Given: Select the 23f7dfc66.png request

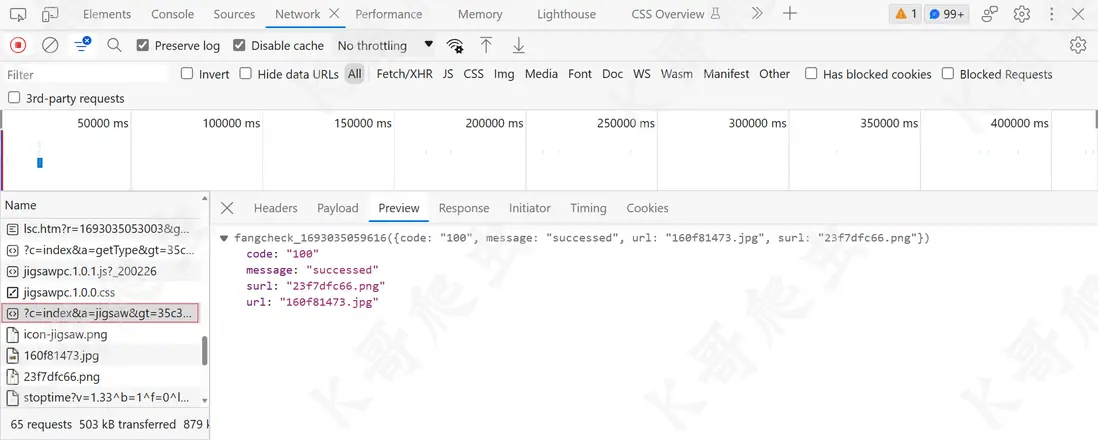Looking at the screenshot, I should tap(100, 376).
